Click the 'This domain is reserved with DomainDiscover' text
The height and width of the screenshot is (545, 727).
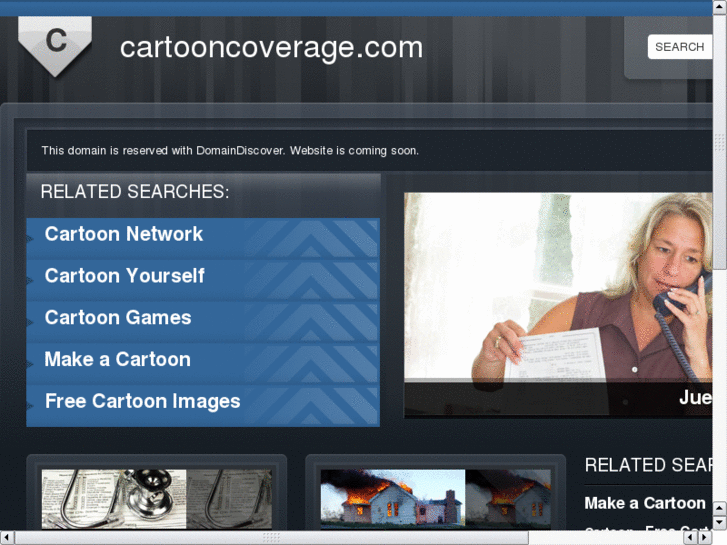[230, 151]
